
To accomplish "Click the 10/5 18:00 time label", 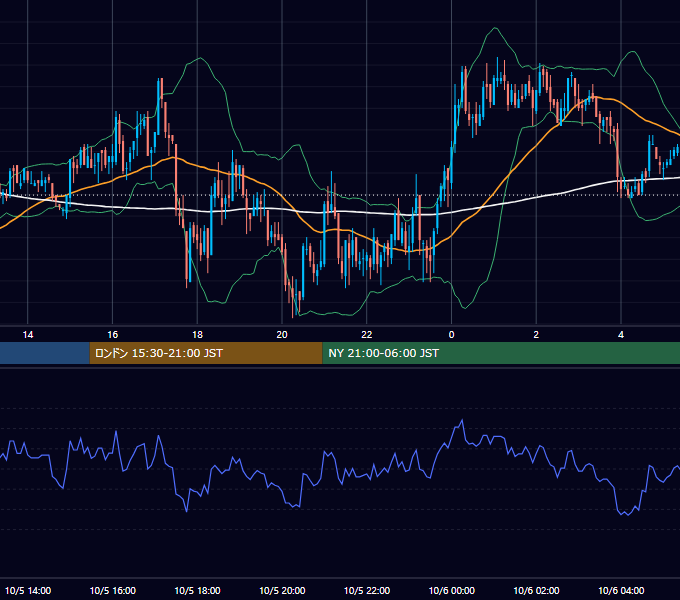I will 197,590.
